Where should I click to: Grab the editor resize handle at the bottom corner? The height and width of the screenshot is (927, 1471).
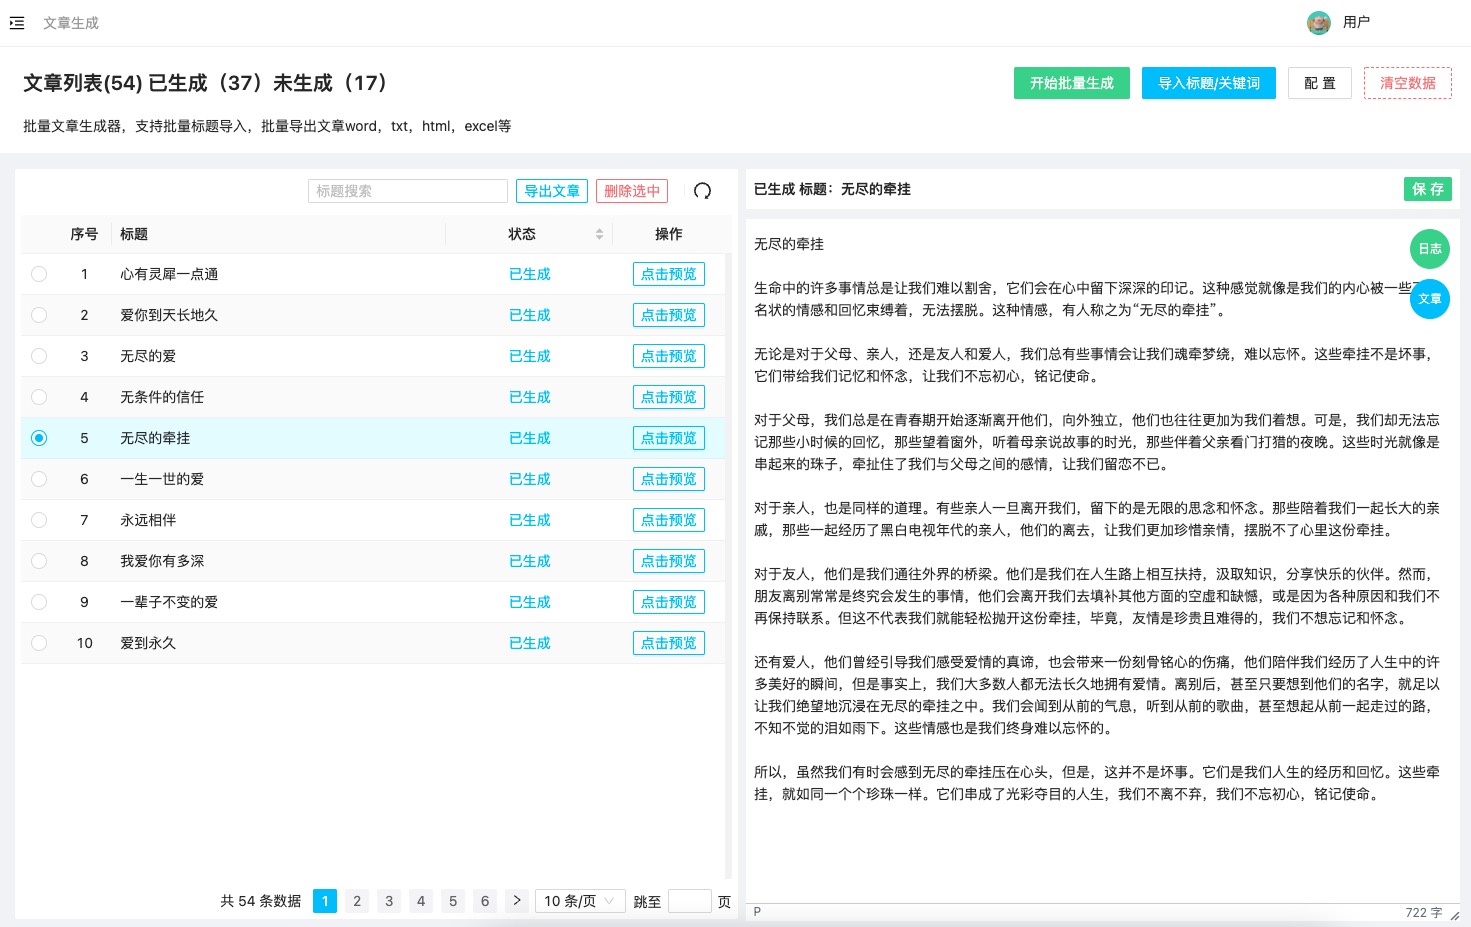(x=1455, y=914)
